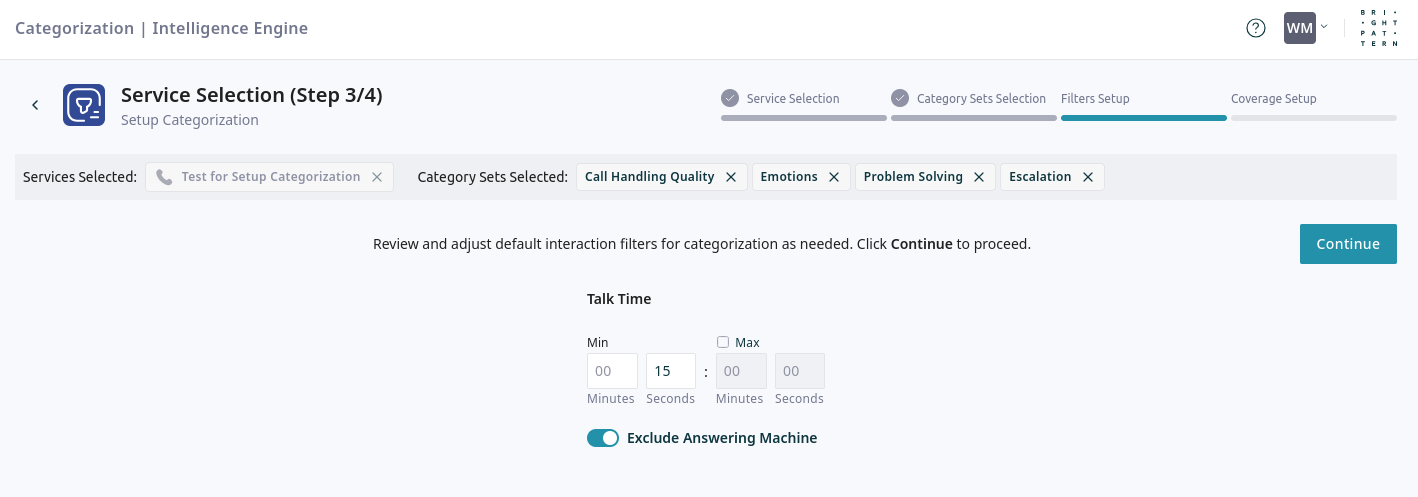The height and width of the screenshot is (497, 1418).
Task: Click the back arrow icon
Action: [x=35, y=105]
